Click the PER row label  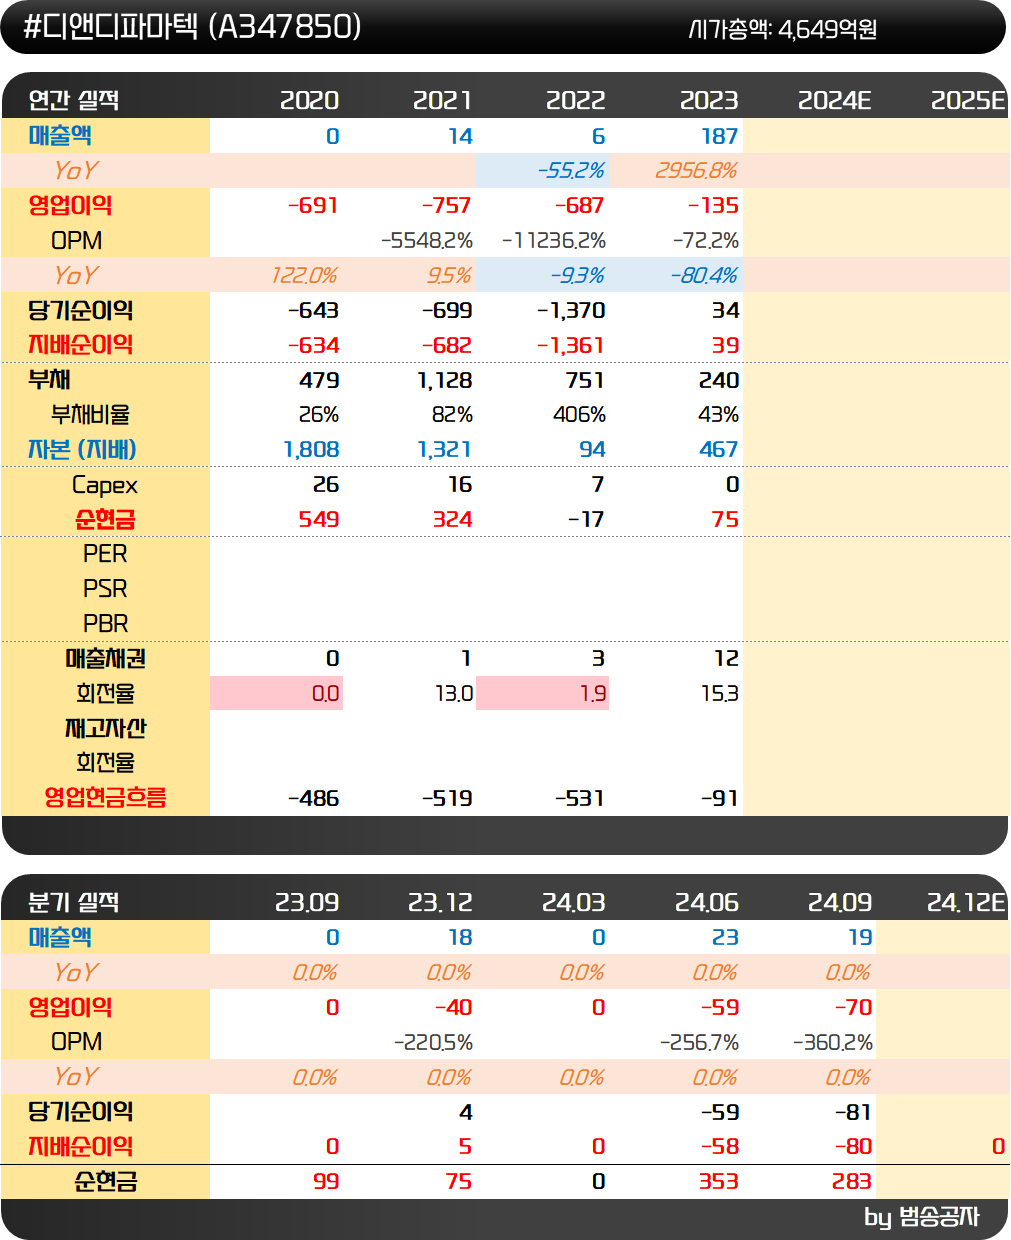click(105, 554)
